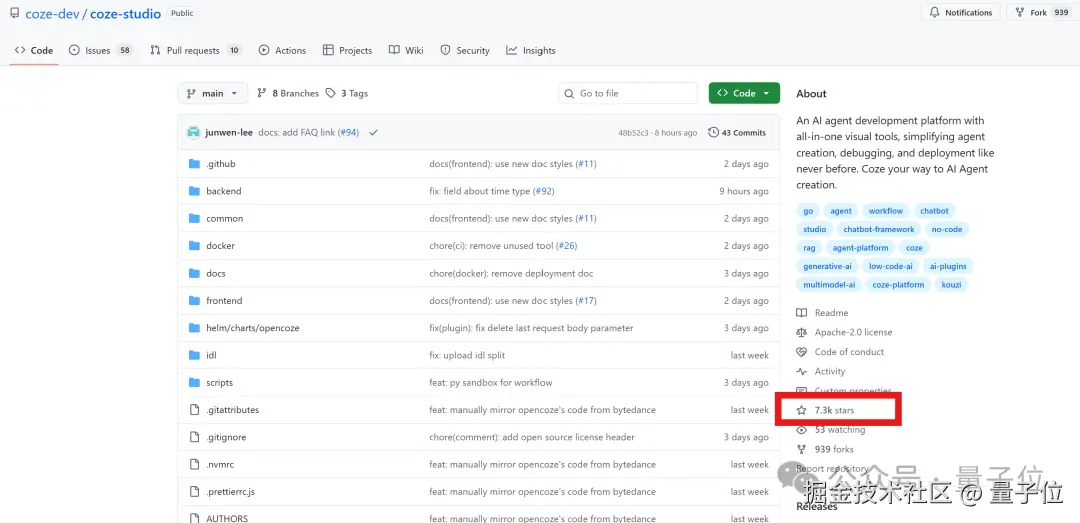Screen dimensions: 1080x523
Task: Open the Security tab
Action: click(x=465, y=50)
